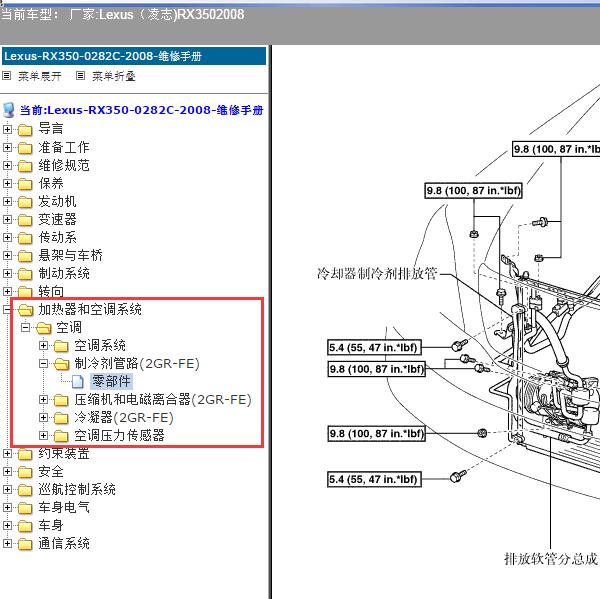Viewport: 600px width, 599px height.
Task: Expand the 冷凝器(2GR-FE) node
Action: point(43,417)
